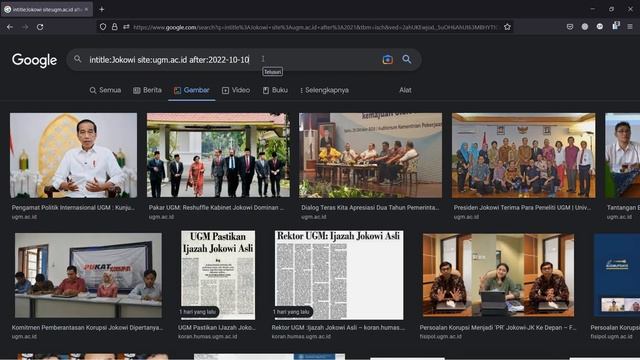This screenshot has height=360, width=640.
Task: Open 'Rektor UGM :Ijazah Jokowi Asli – koran.humas' title
Action: tap(338, 328)
